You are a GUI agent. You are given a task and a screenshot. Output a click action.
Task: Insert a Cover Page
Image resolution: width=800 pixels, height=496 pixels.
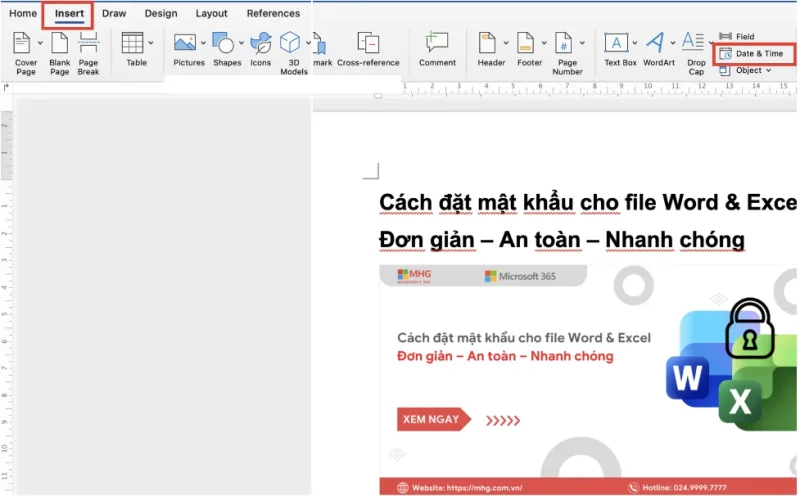26,53
